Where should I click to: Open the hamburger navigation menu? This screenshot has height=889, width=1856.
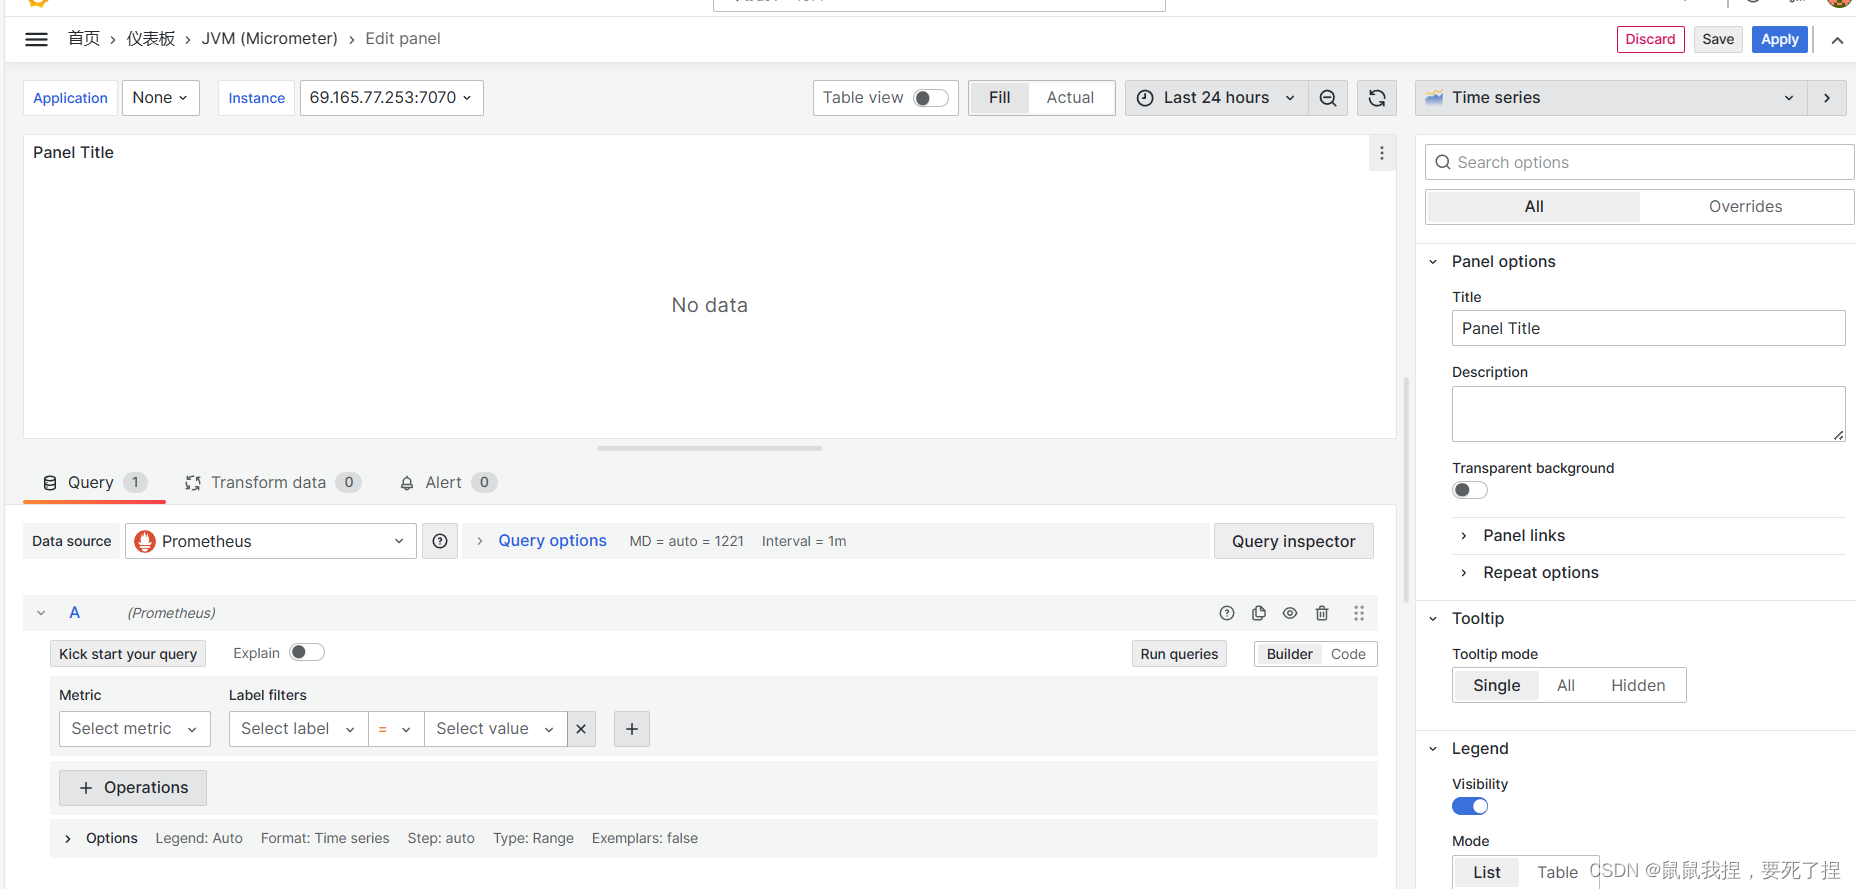point(36,39)
